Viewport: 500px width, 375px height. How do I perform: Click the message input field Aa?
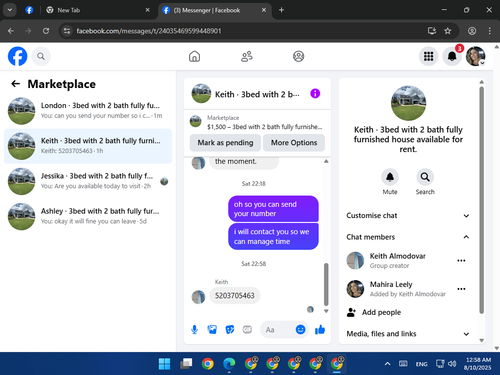point(278,330)
